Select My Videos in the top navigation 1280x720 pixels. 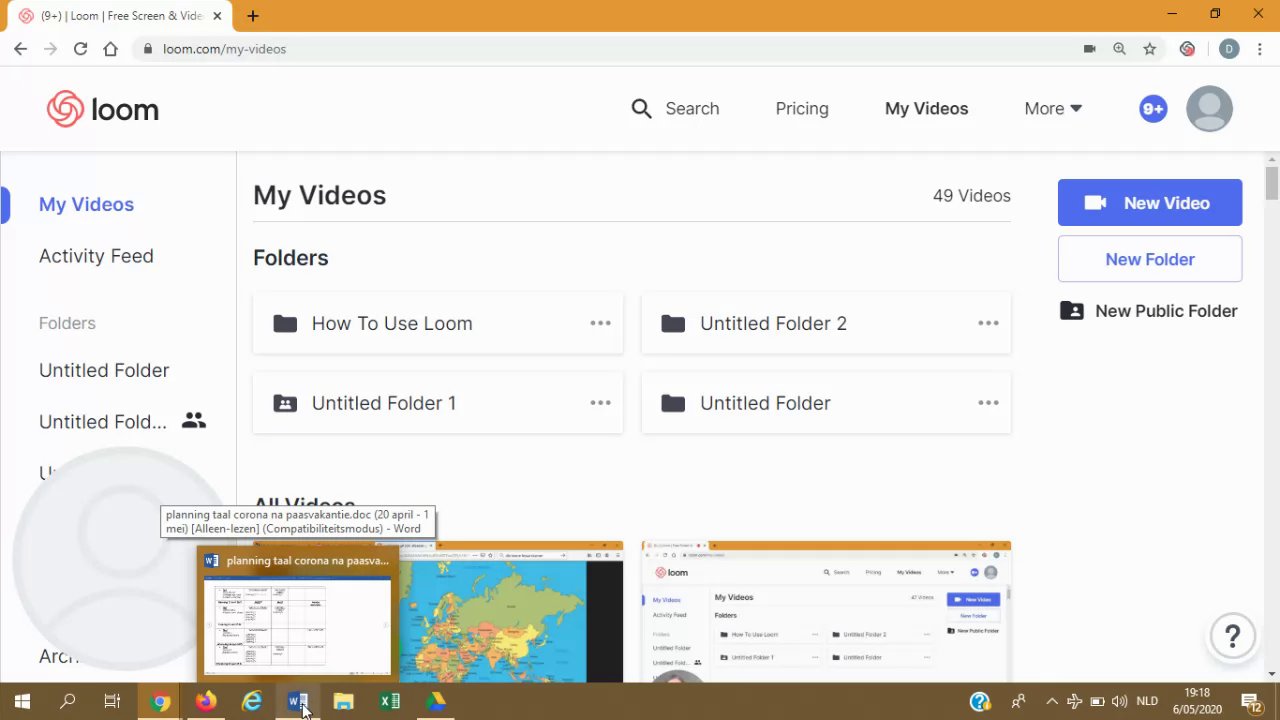[926, 109]
